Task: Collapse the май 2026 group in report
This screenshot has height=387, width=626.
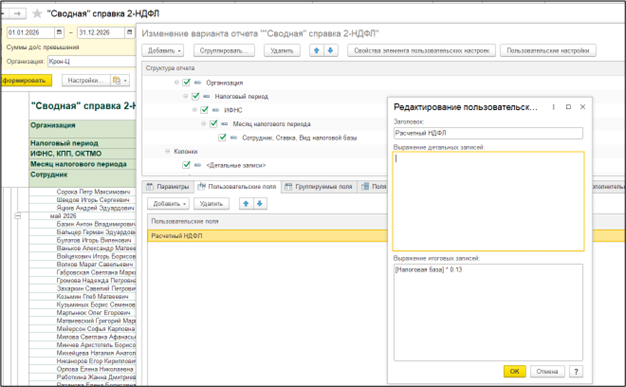Action: point(18,216)
